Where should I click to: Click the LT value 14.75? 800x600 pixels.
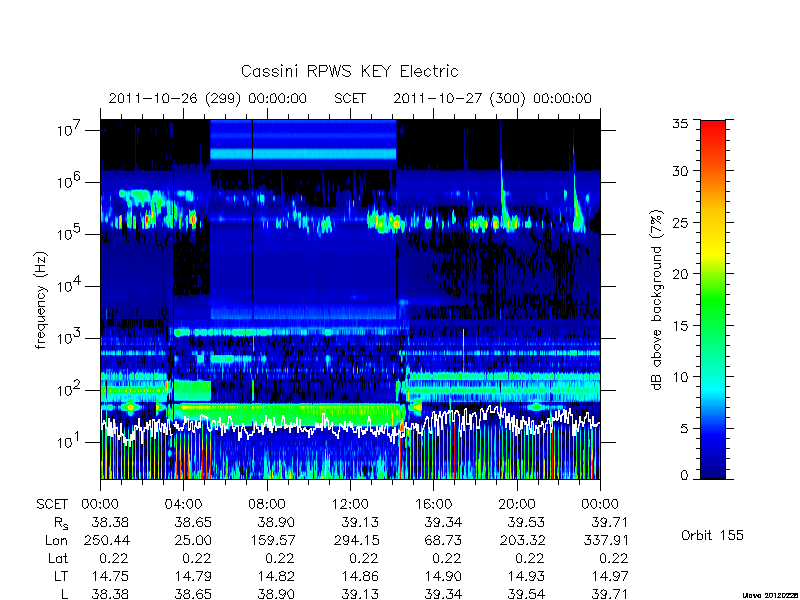(110, 576)
